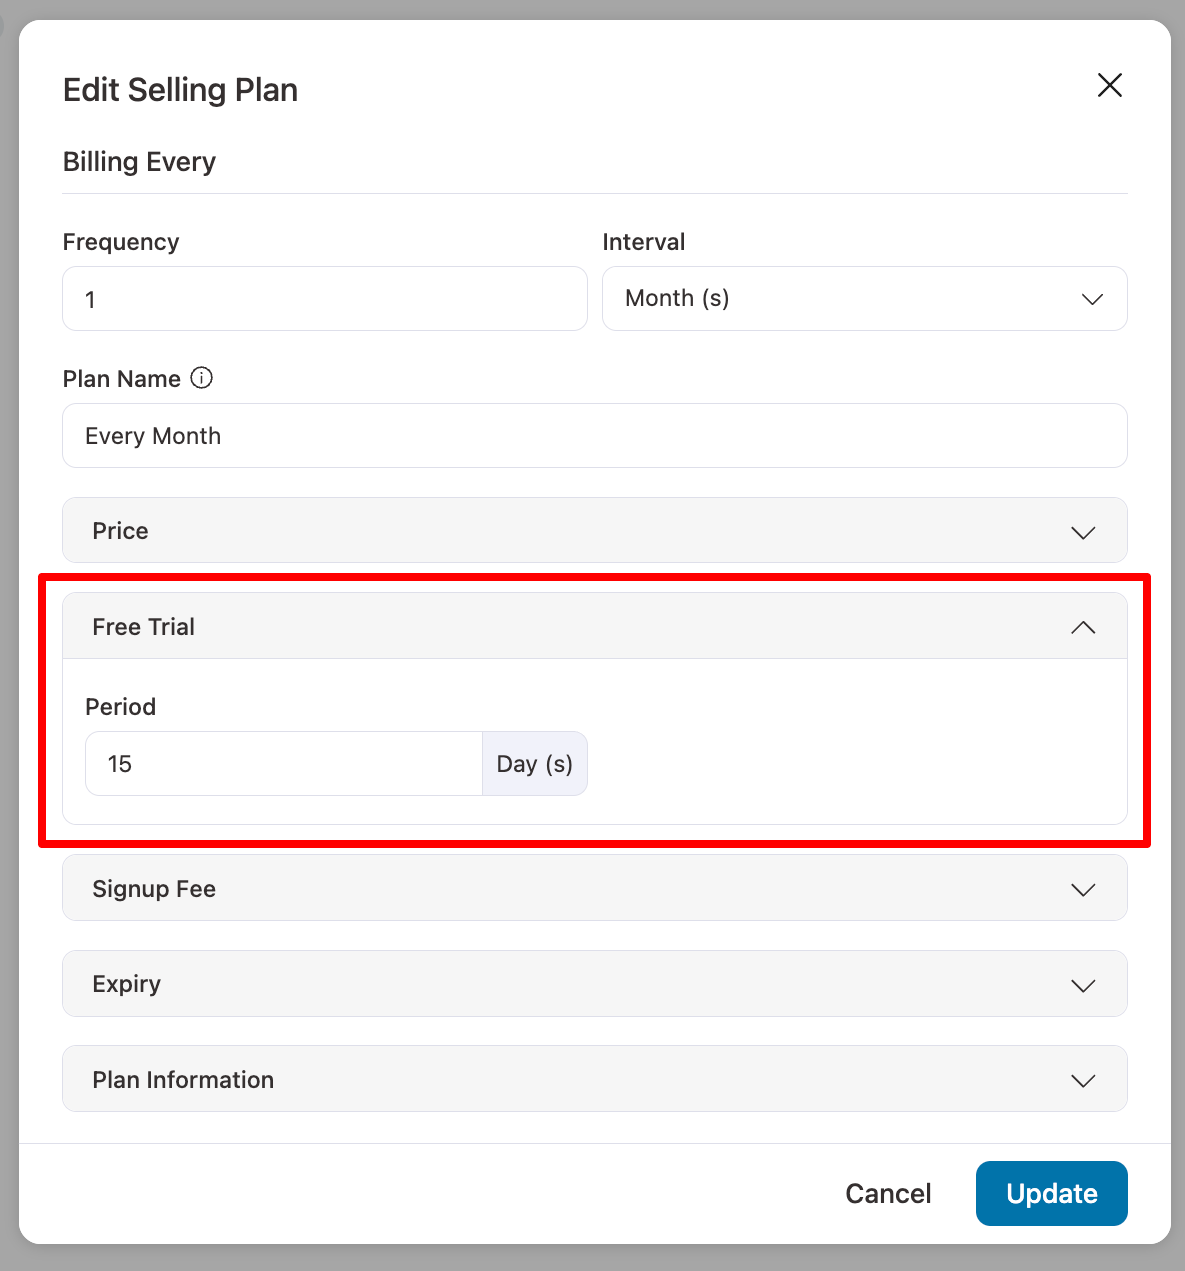
Task: Close the Edit Selling Plan dialog
Action: [x=1109, y=85]
